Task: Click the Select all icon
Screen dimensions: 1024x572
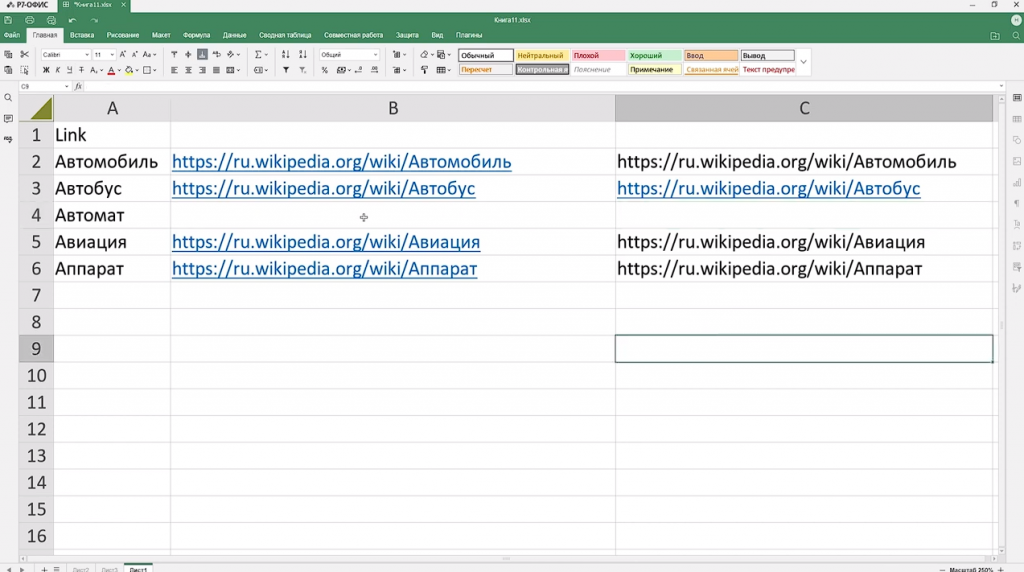Action: point(24,70)
